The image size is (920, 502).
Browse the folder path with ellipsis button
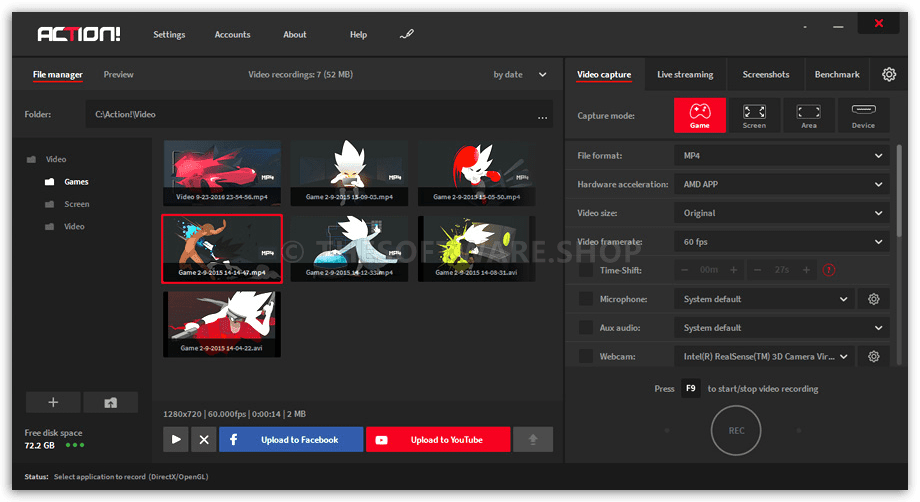pos(542,117)
